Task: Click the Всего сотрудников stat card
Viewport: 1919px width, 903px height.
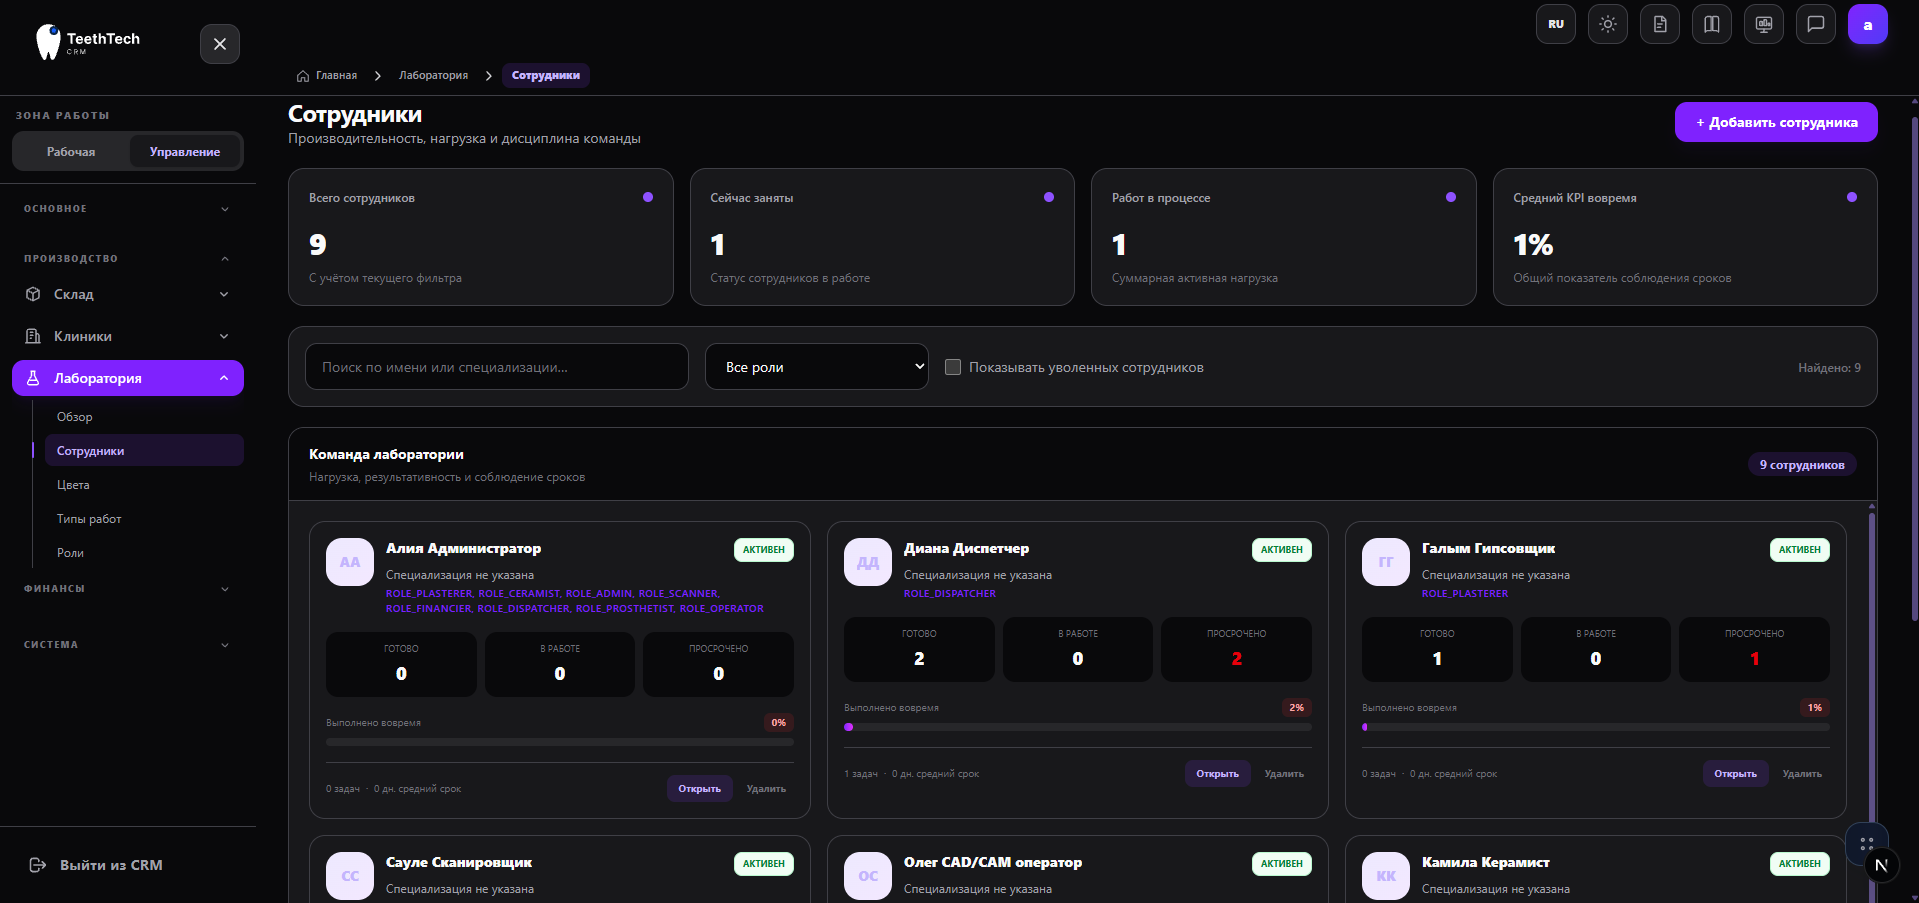Action: [x=481, y=237]
